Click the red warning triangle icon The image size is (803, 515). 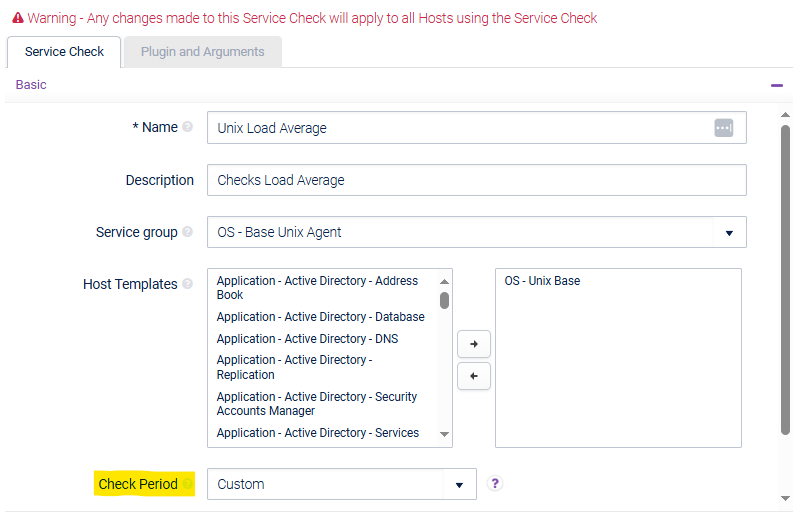pos(18,18)
